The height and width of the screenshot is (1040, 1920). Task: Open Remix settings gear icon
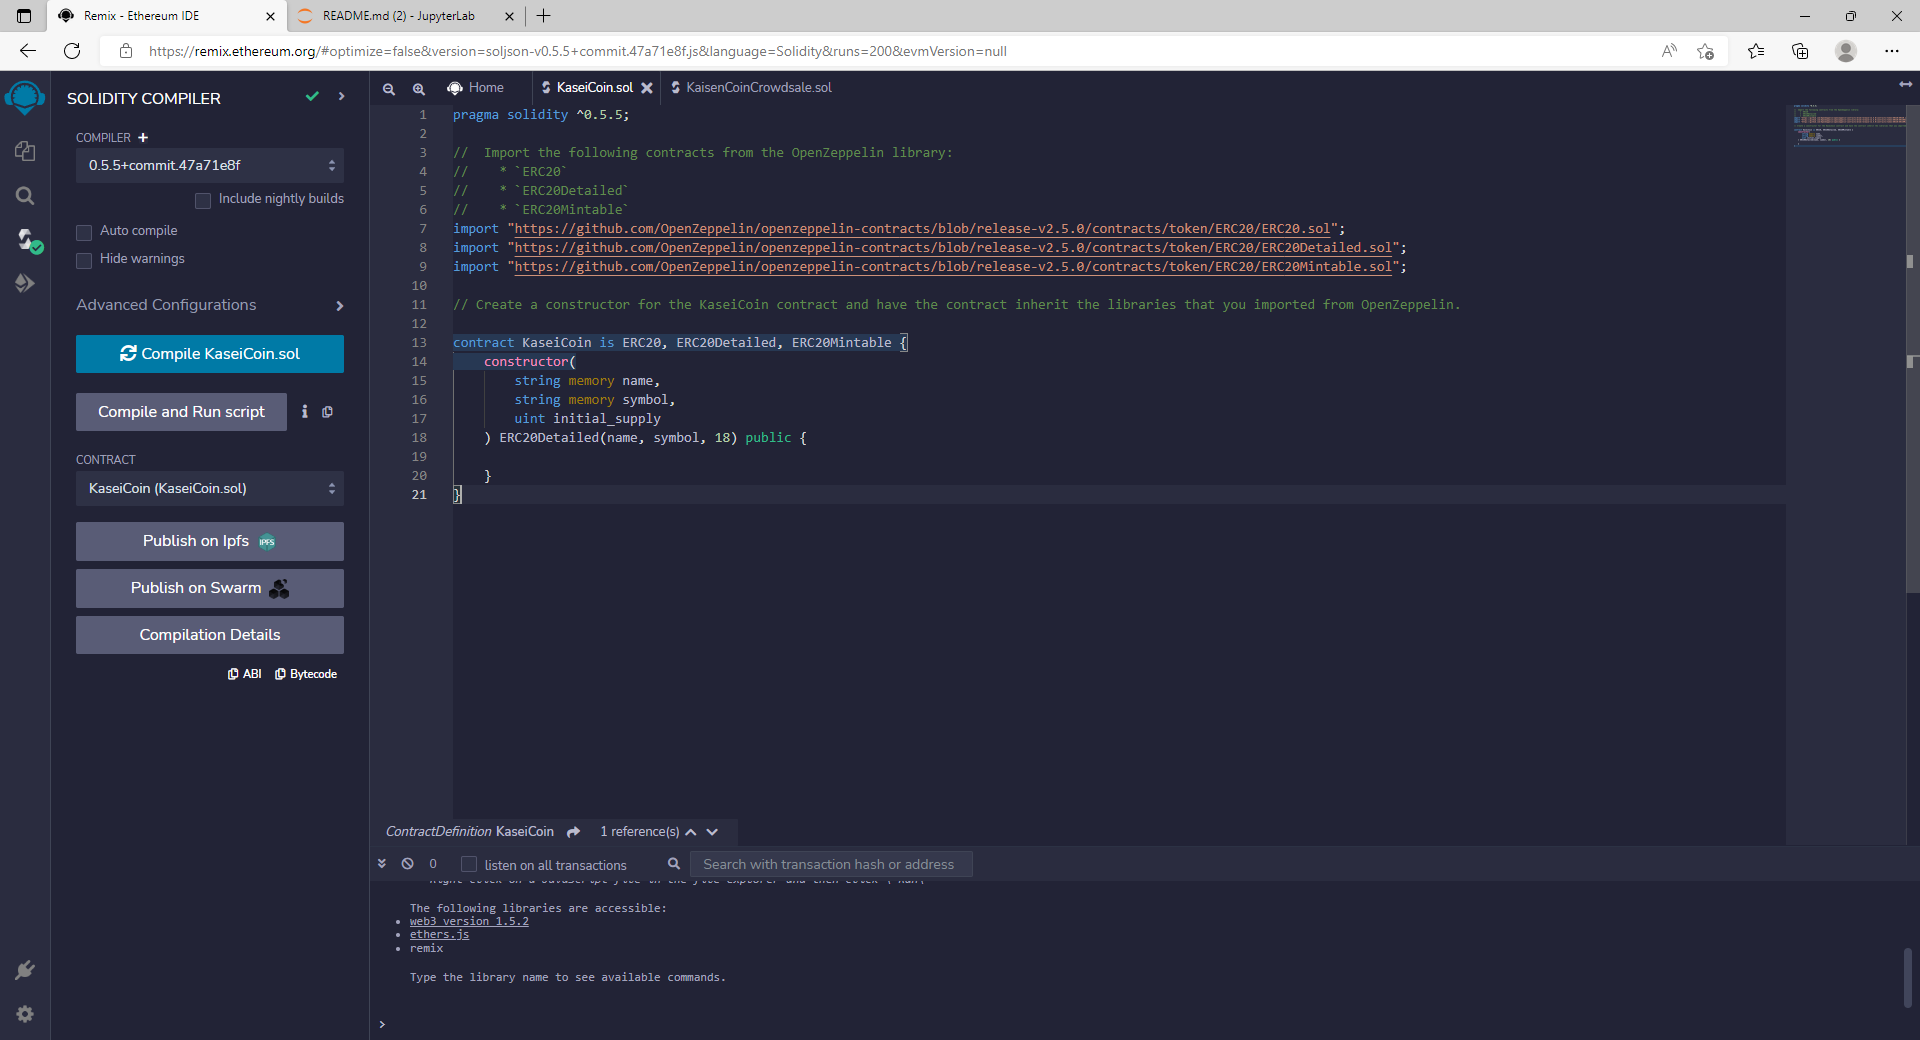[x=25, y=1014]
